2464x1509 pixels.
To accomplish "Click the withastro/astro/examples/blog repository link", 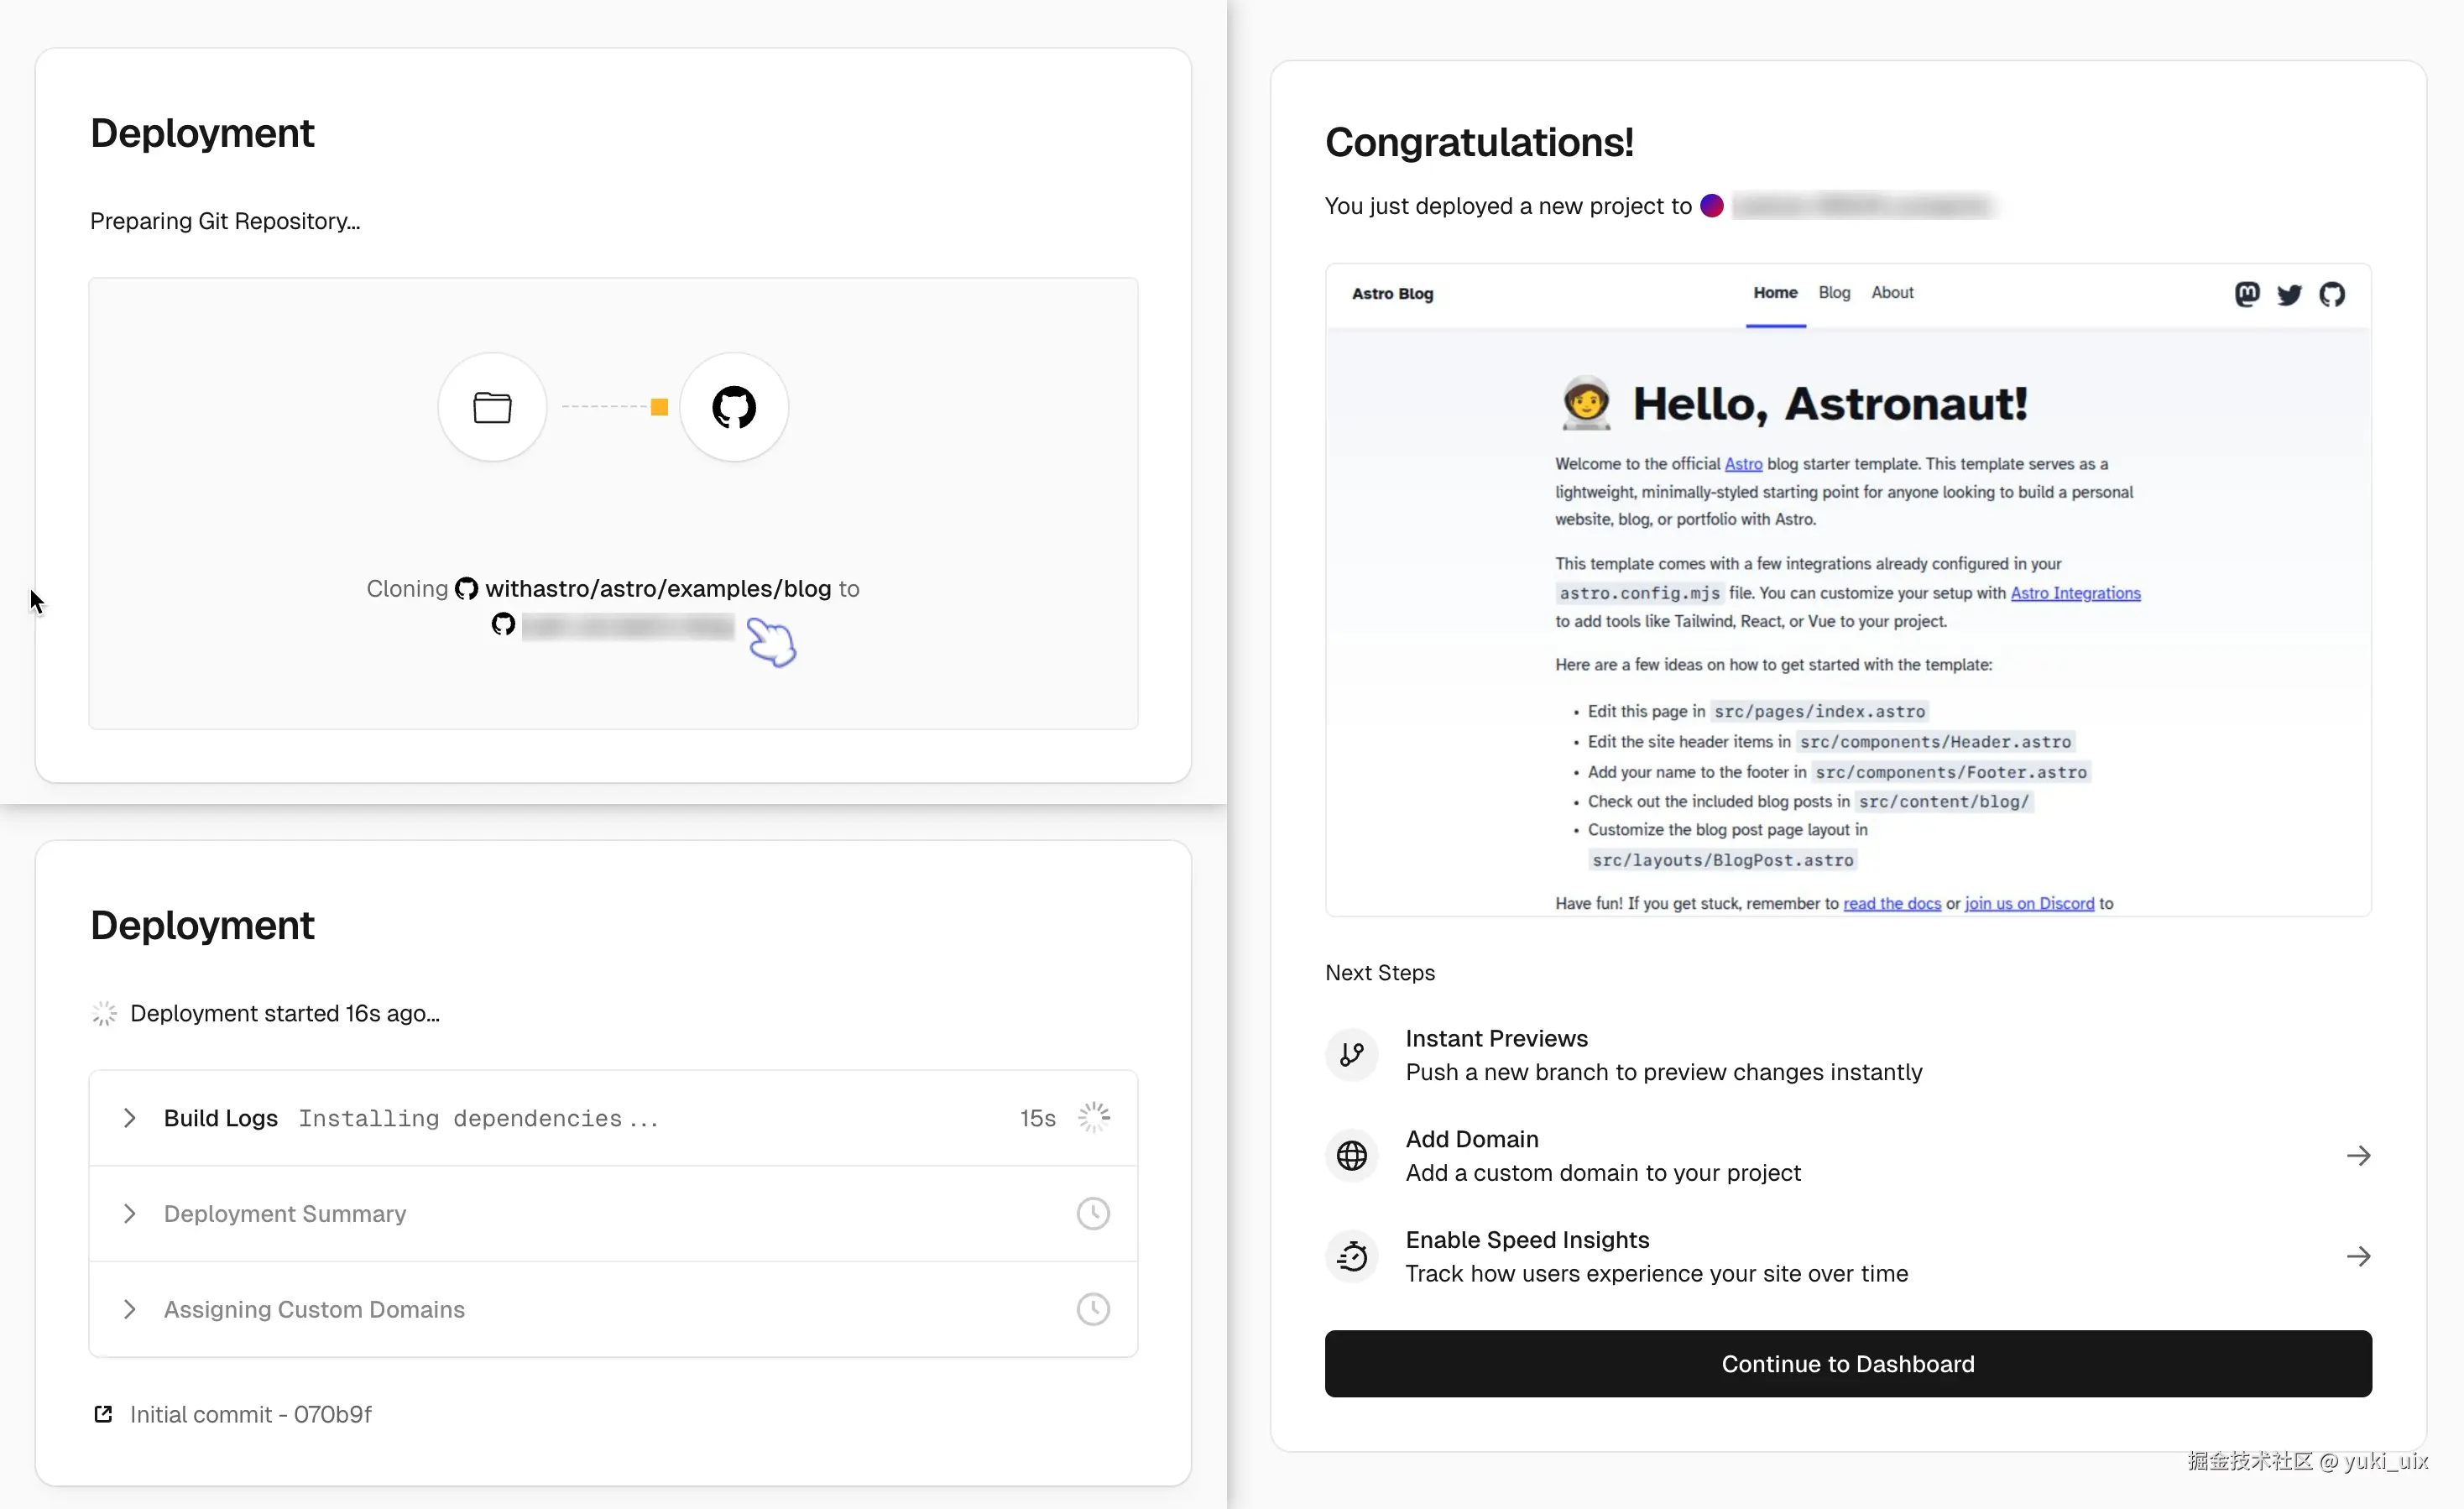I will pyautogui.click(x=658, y=589).
